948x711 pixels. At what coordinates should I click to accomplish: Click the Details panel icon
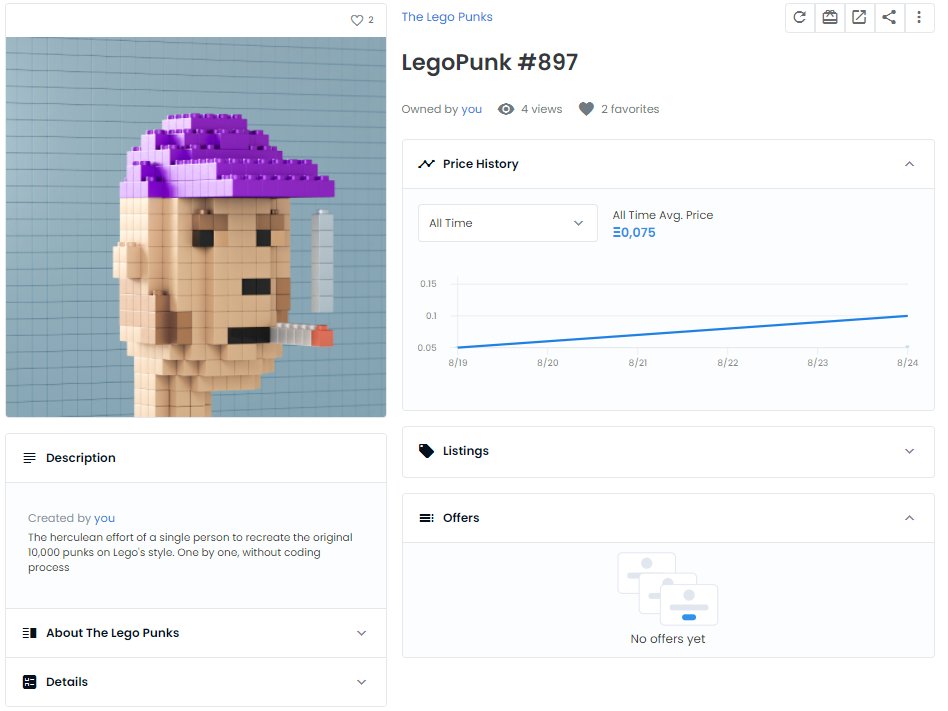coord(29,682)
